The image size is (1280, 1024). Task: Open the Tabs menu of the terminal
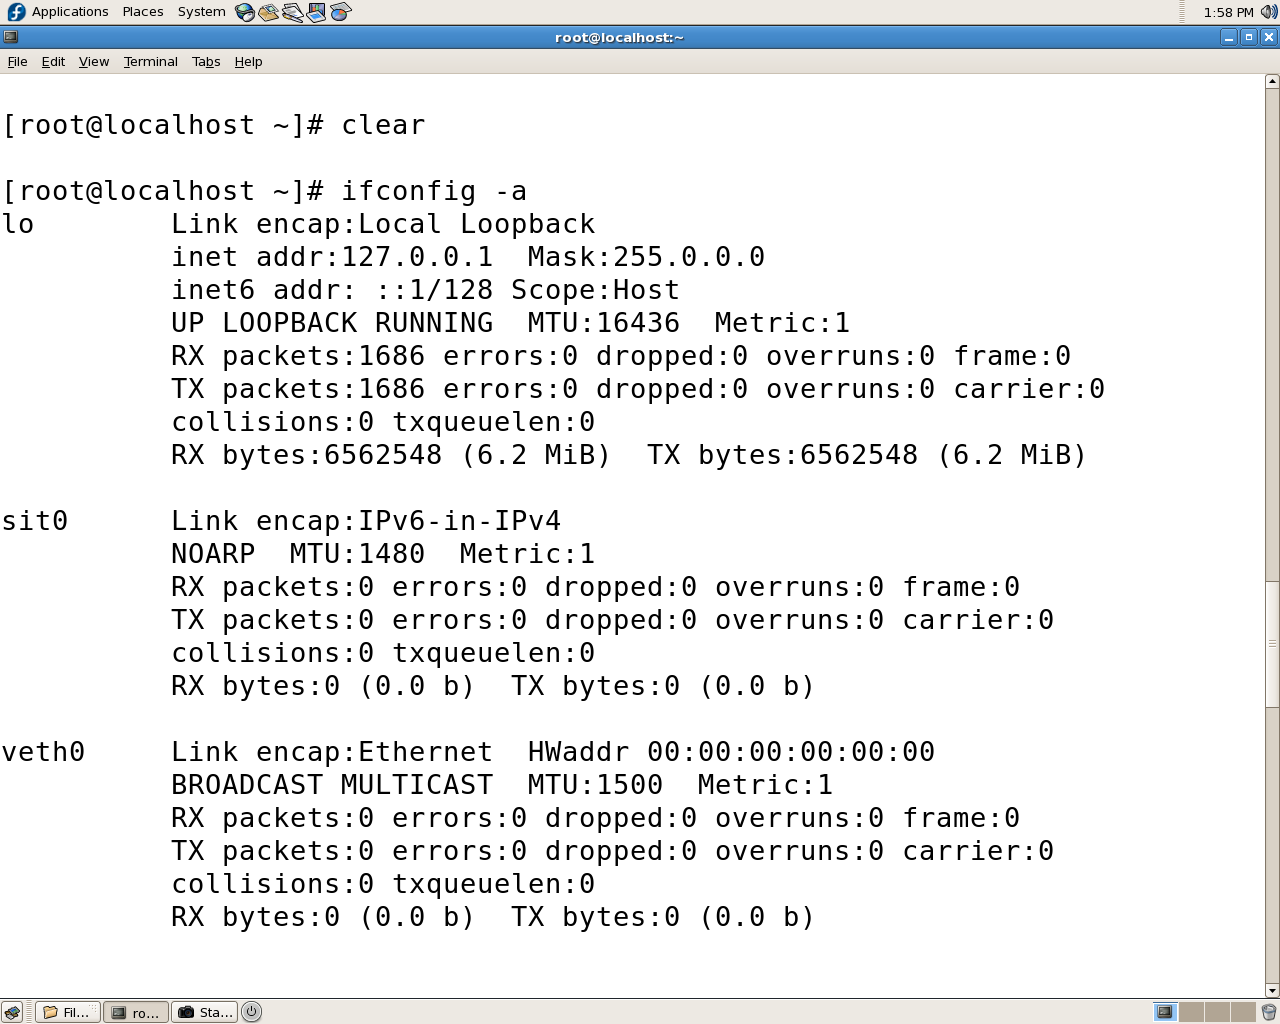click(x=206, y=61)
